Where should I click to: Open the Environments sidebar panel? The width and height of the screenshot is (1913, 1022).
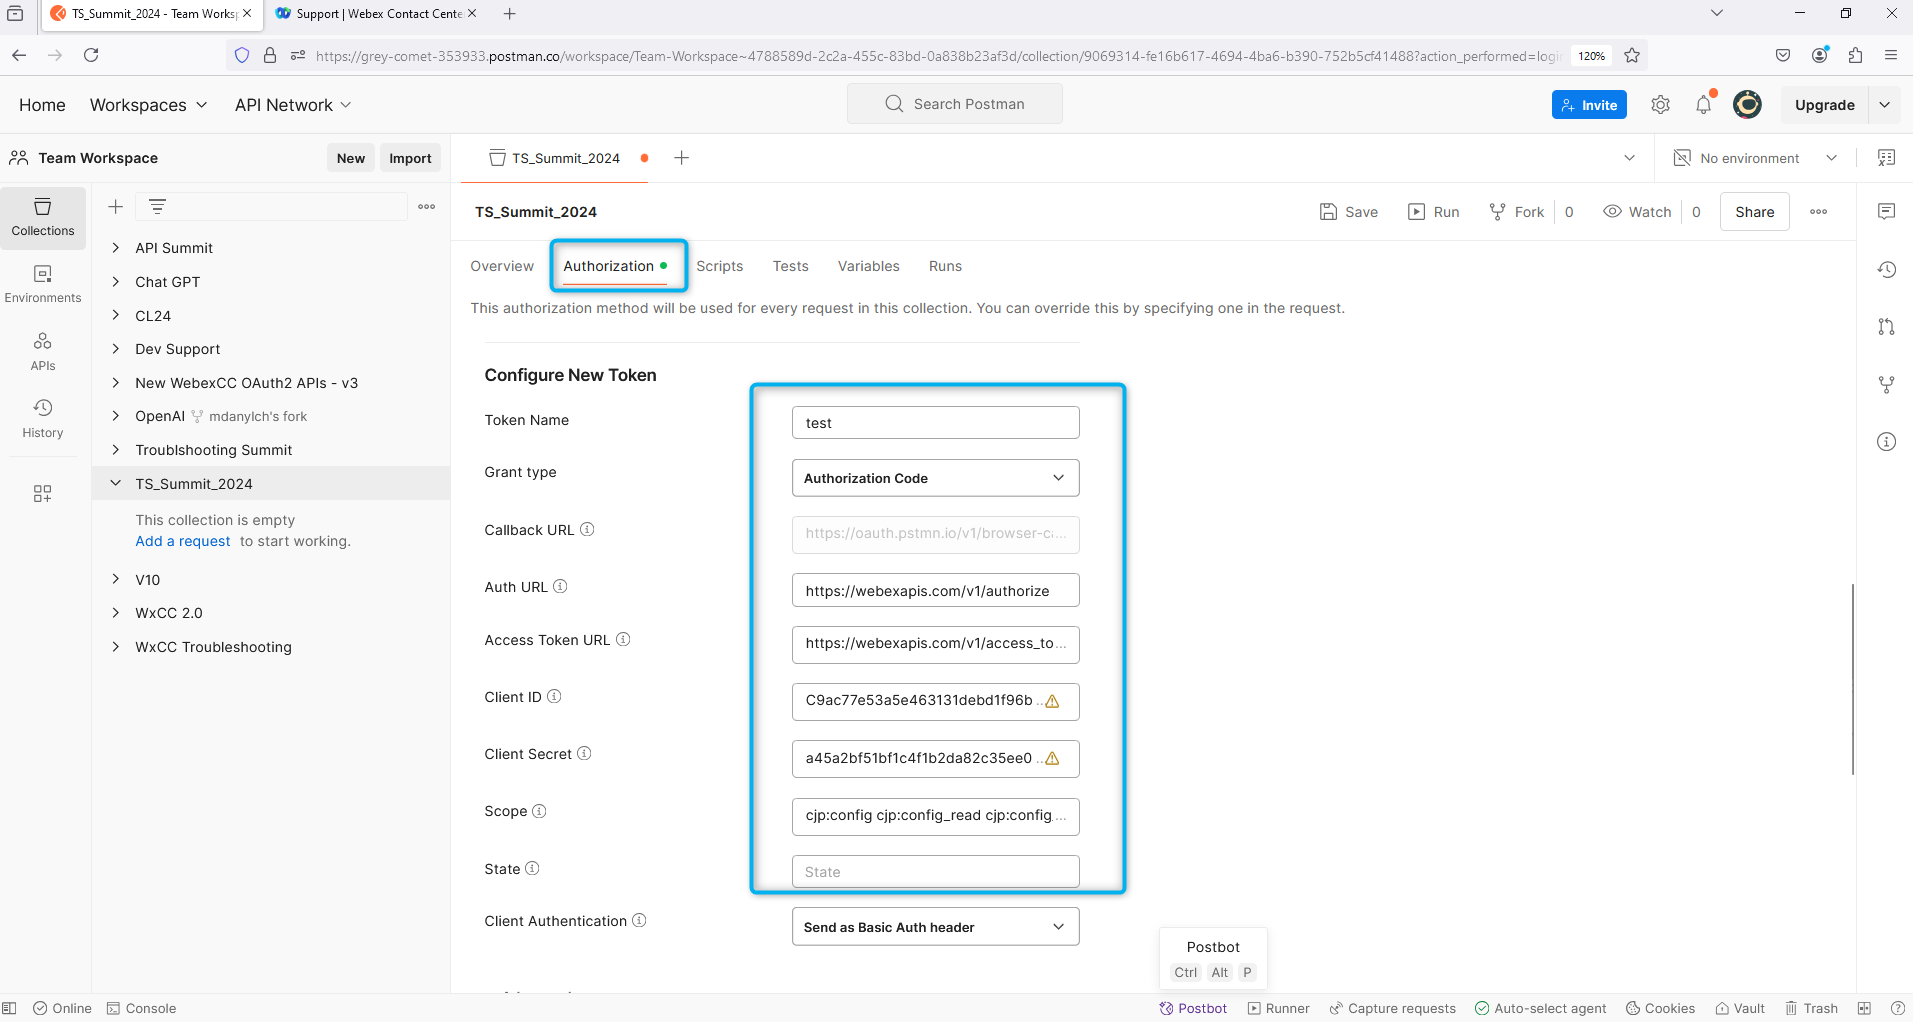[43, 284]
